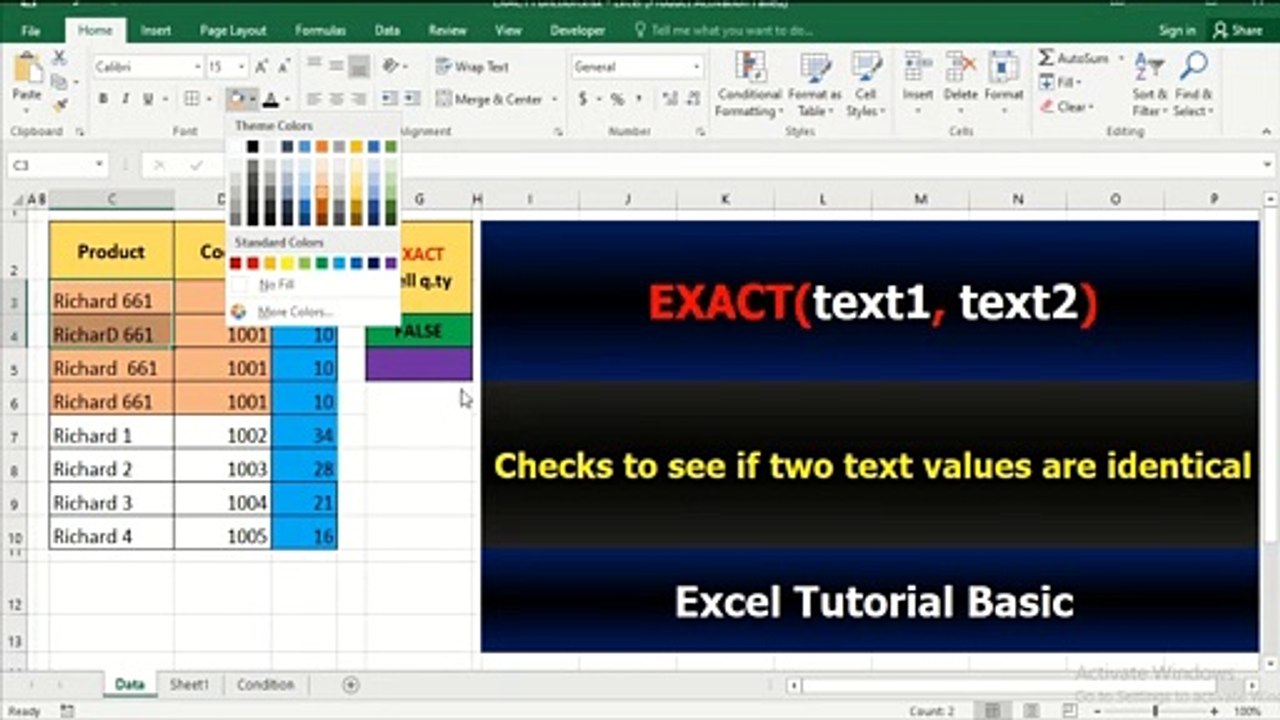The width and height of the screenshot is (1280, 720).
Task: Click the Share button
Action: pyautogui.click(x=1238, y=30)
